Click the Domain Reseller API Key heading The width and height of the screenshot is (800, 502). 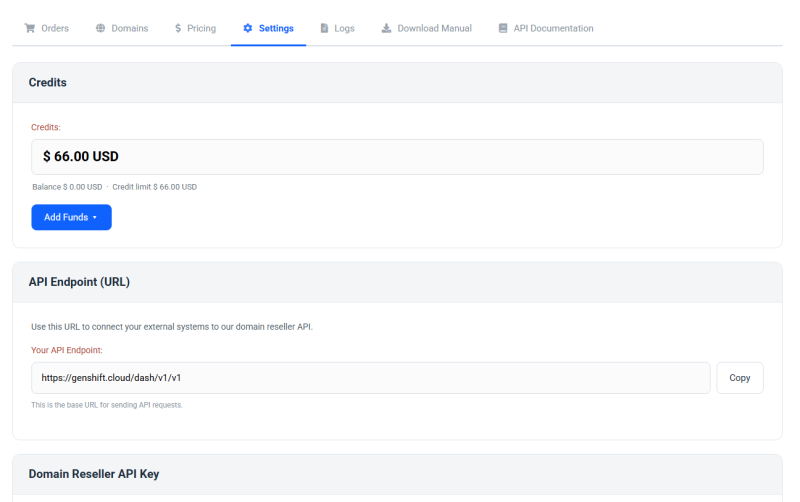pyautogui.click(x=94, y=474)
